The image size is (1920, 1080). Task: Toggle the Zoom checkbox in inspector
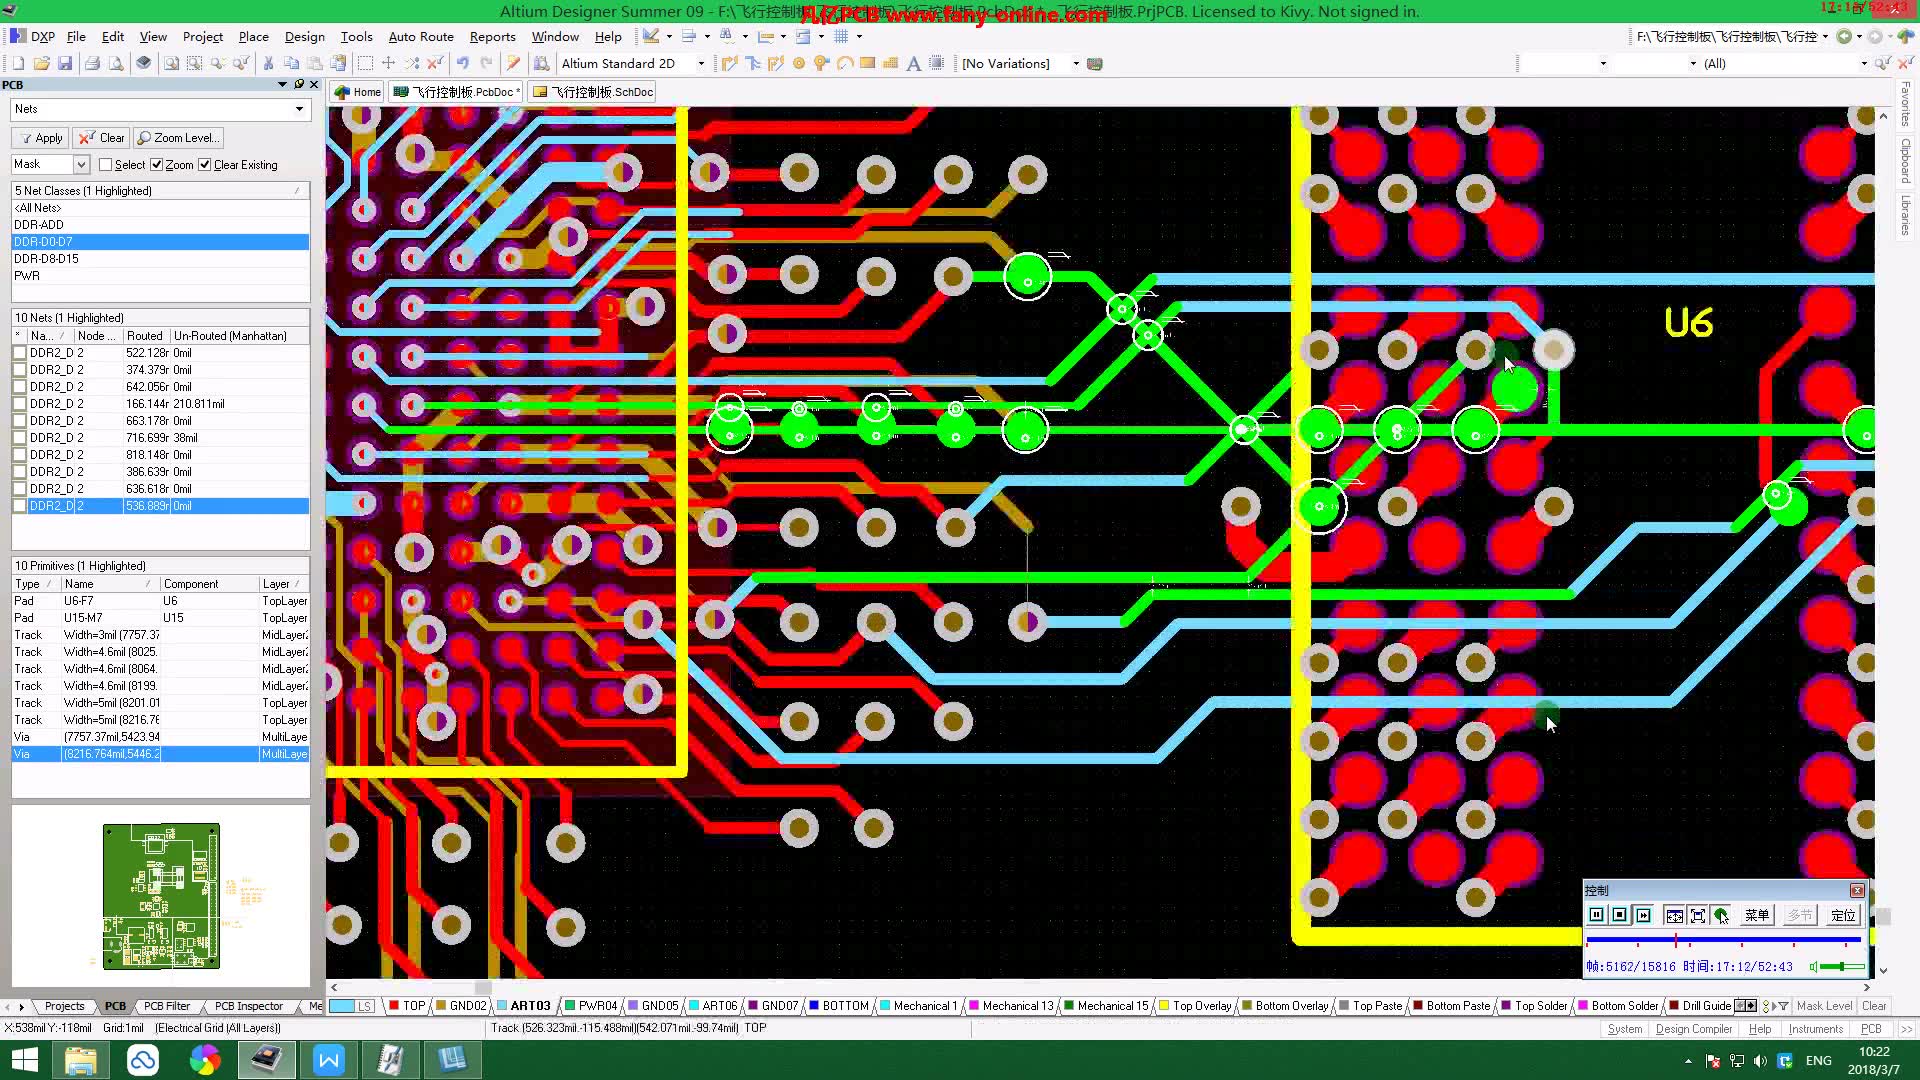point(158,164)
